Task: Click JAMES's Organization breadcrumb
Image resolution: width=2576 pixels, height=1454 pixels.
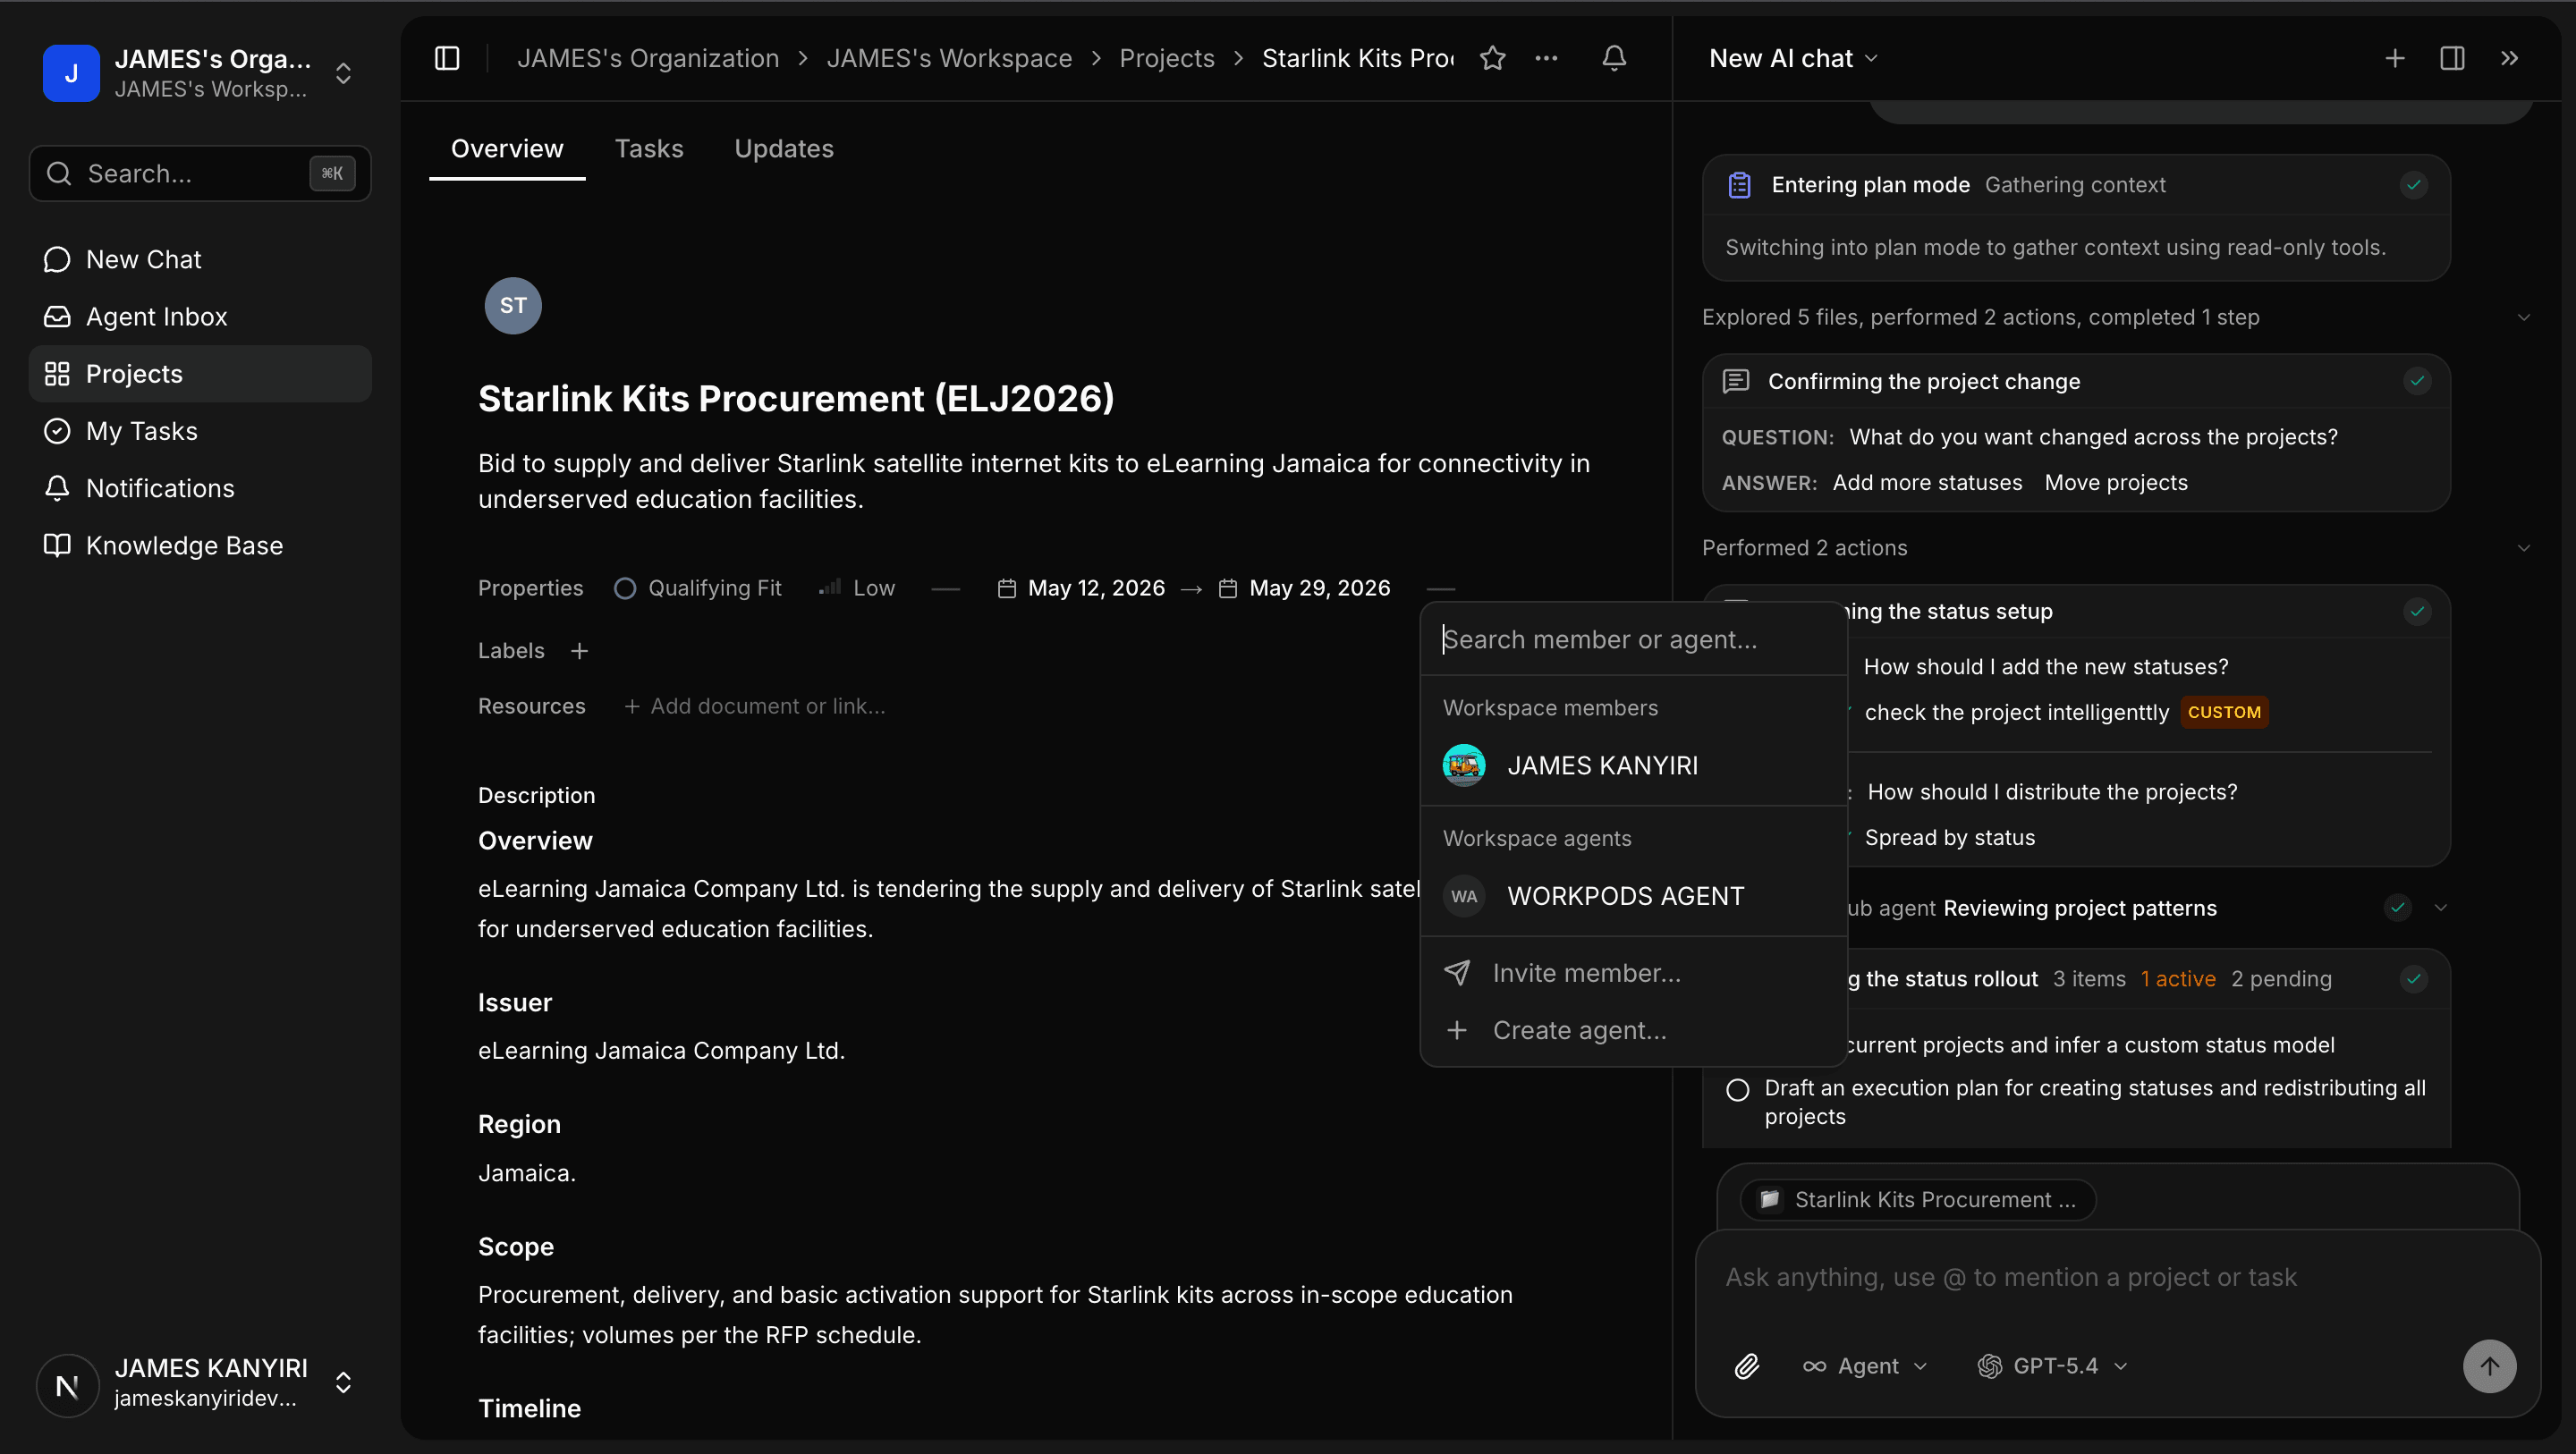Action: [648, 58]
